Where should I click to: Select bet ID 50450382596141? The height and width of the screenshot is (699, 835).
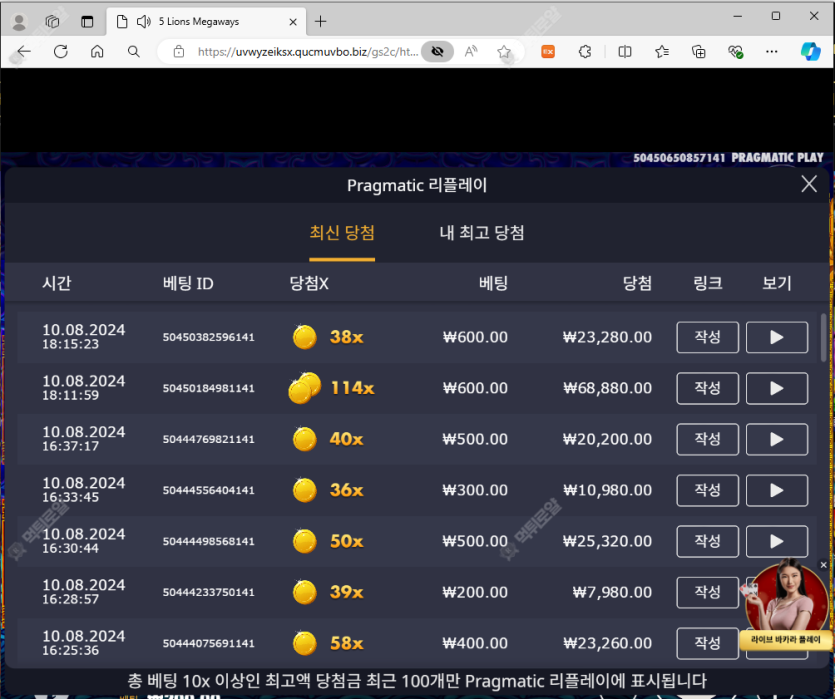click(209, 337)
